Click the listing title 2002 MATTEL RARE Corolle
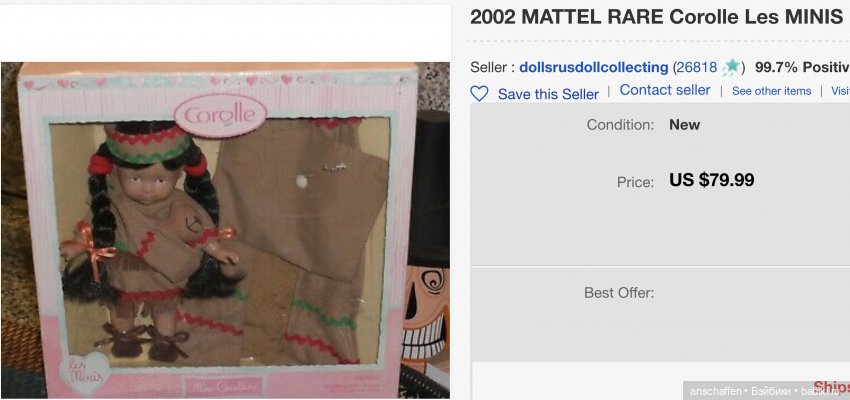850x400 pixels. point(656,17)
